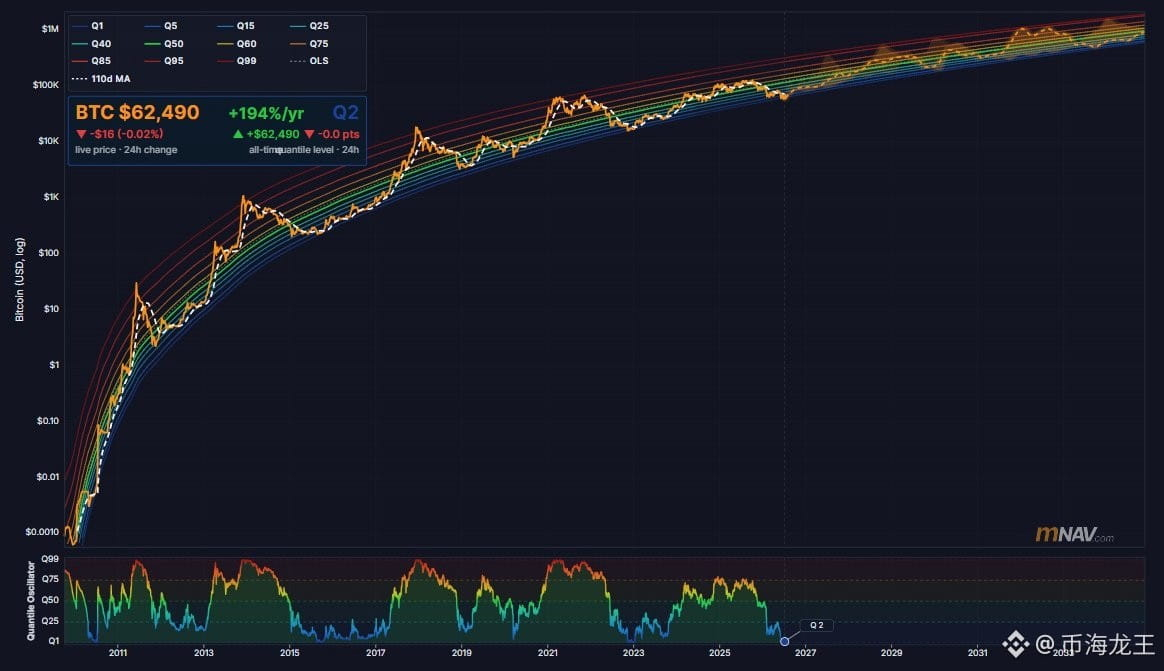This screenshot has width=1164, height=671.
Task: Toggle the Q15 legend entry
Action: 235,26
